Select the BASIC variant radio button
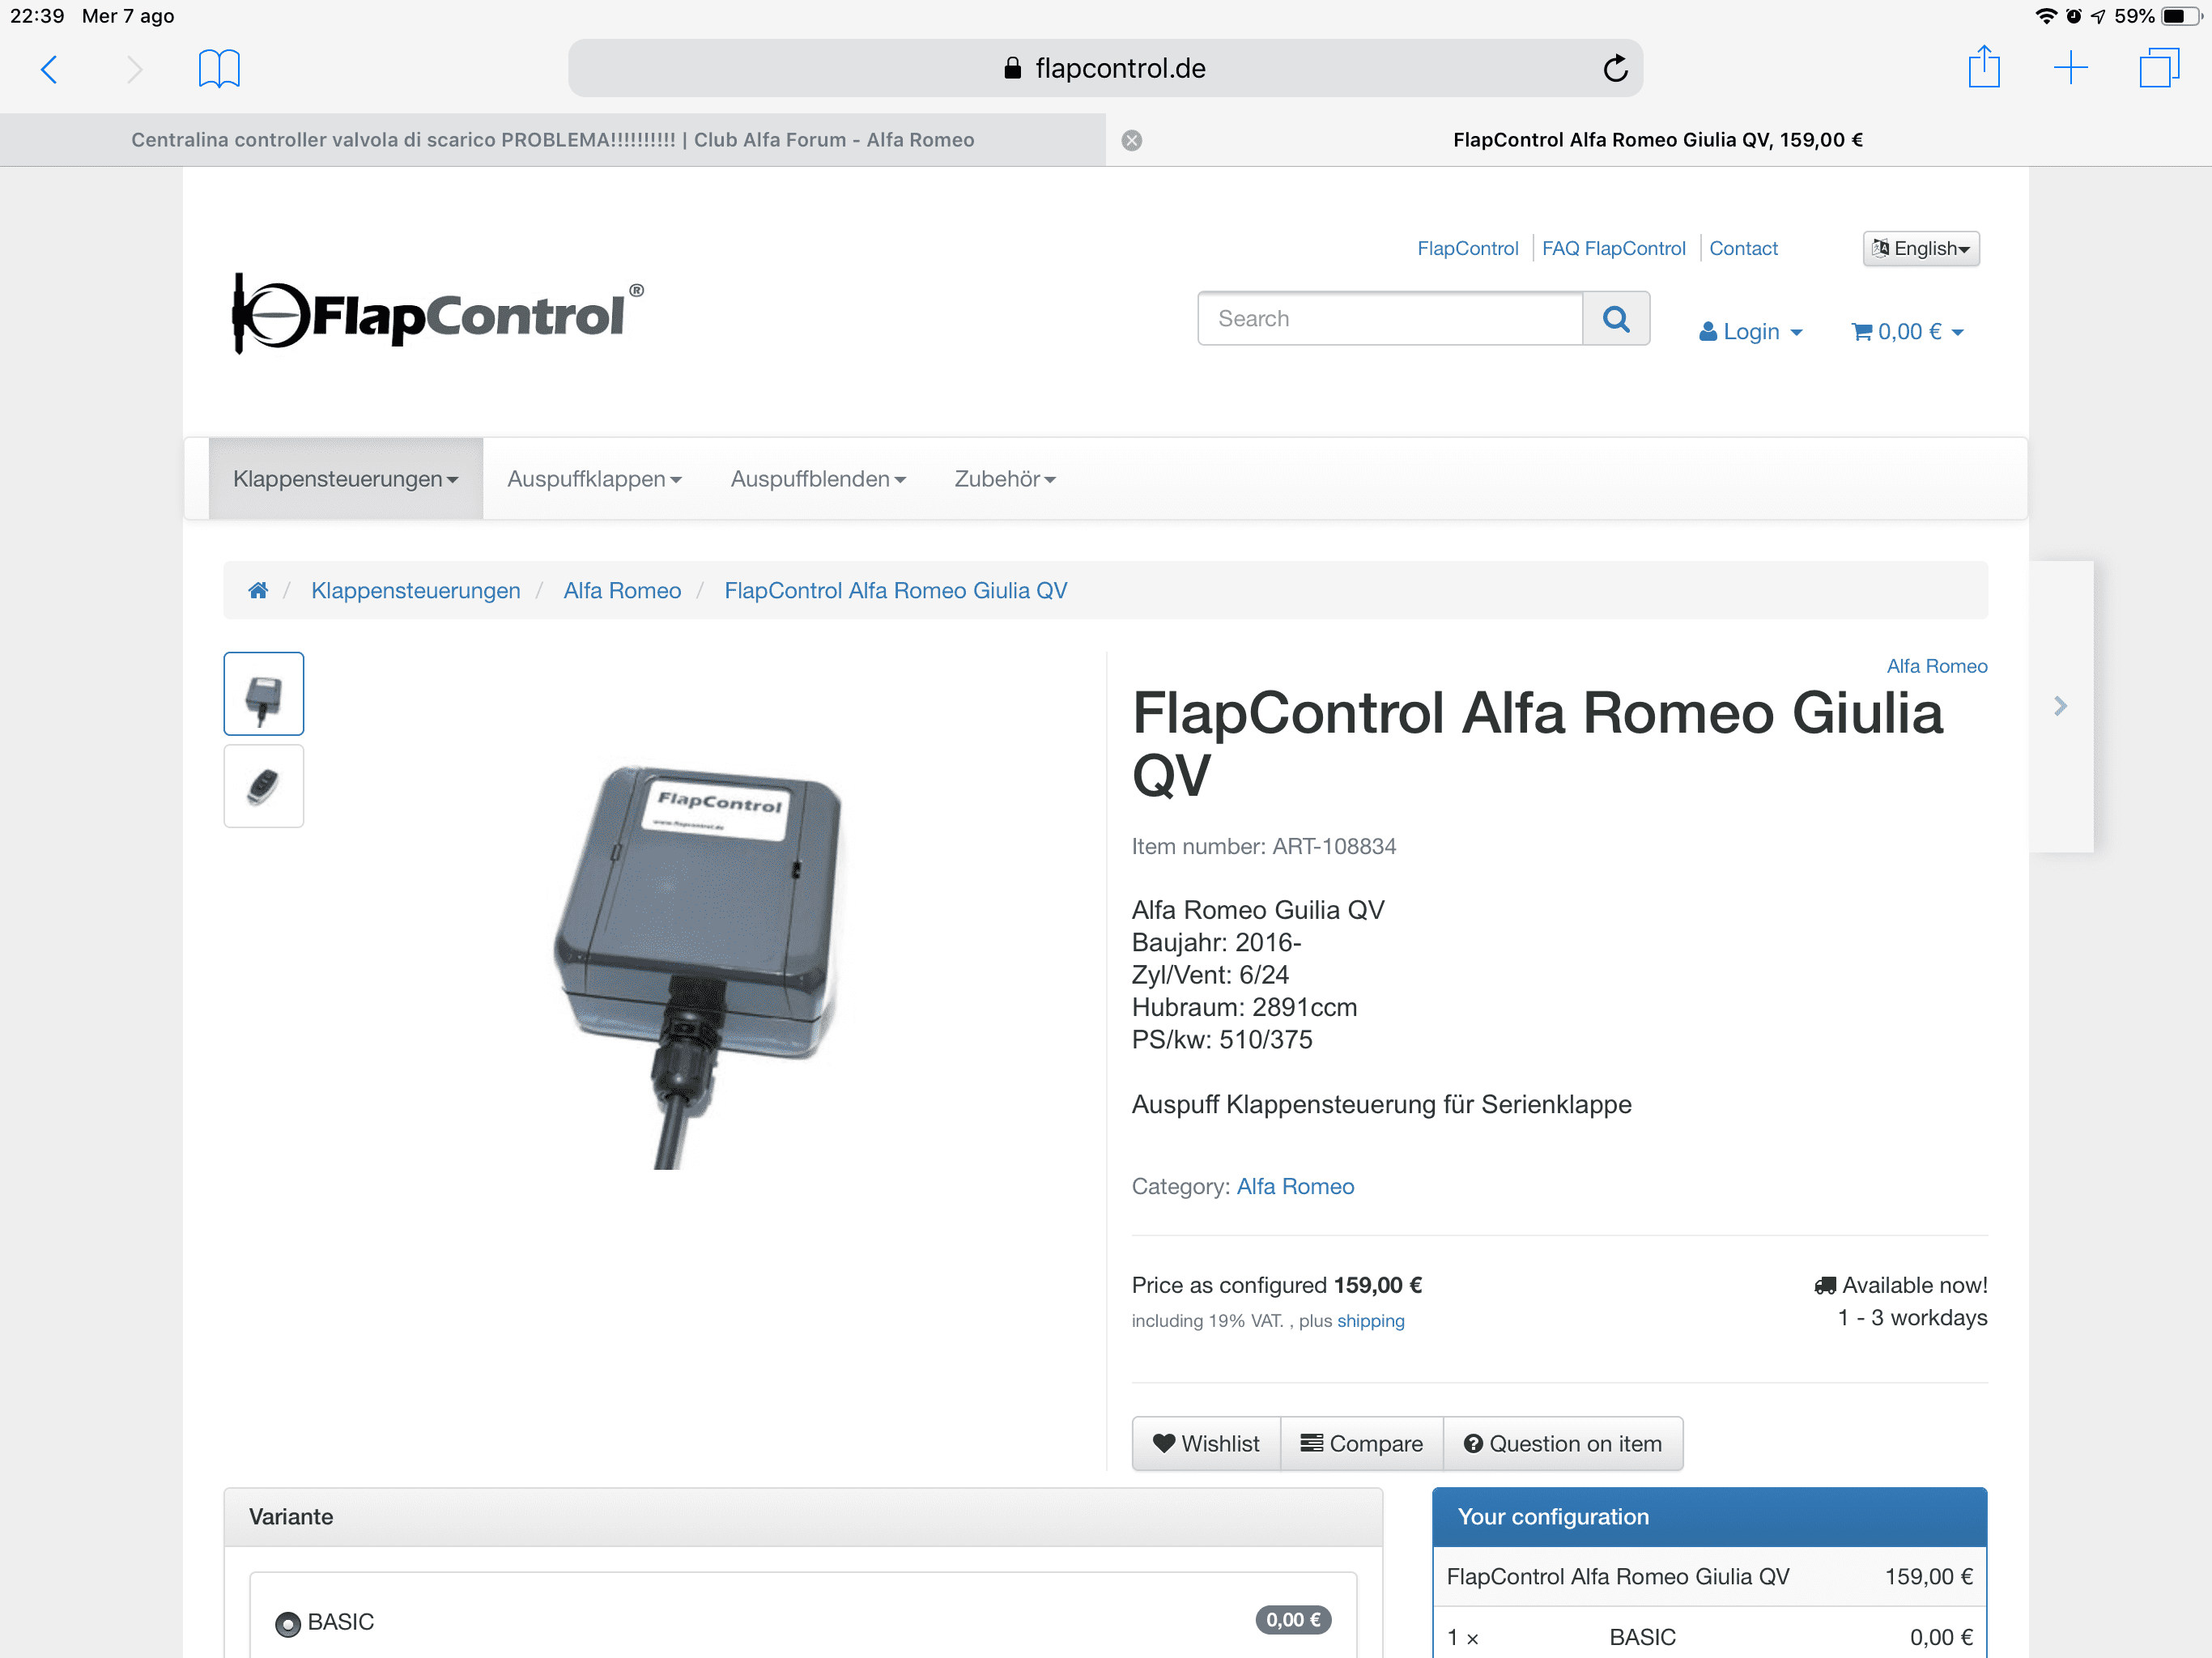The height and width of the screenshot is (1658, 2212). tap(288, 1623)
